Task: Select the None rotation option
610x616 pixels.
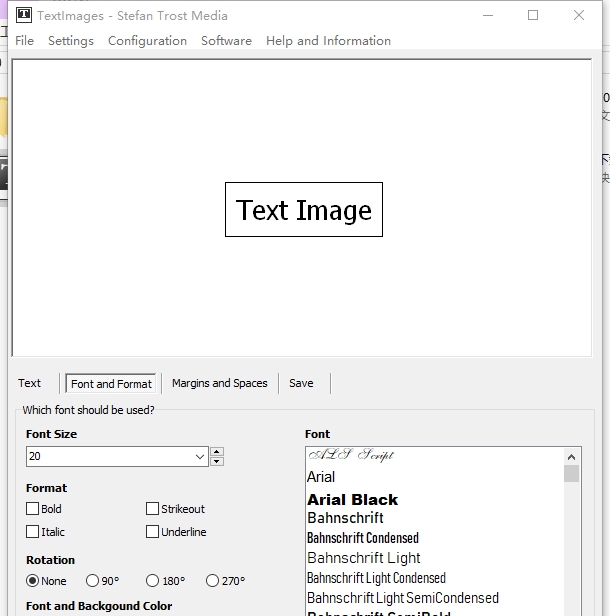Action: pyautogui.click(x=33, y=581)
